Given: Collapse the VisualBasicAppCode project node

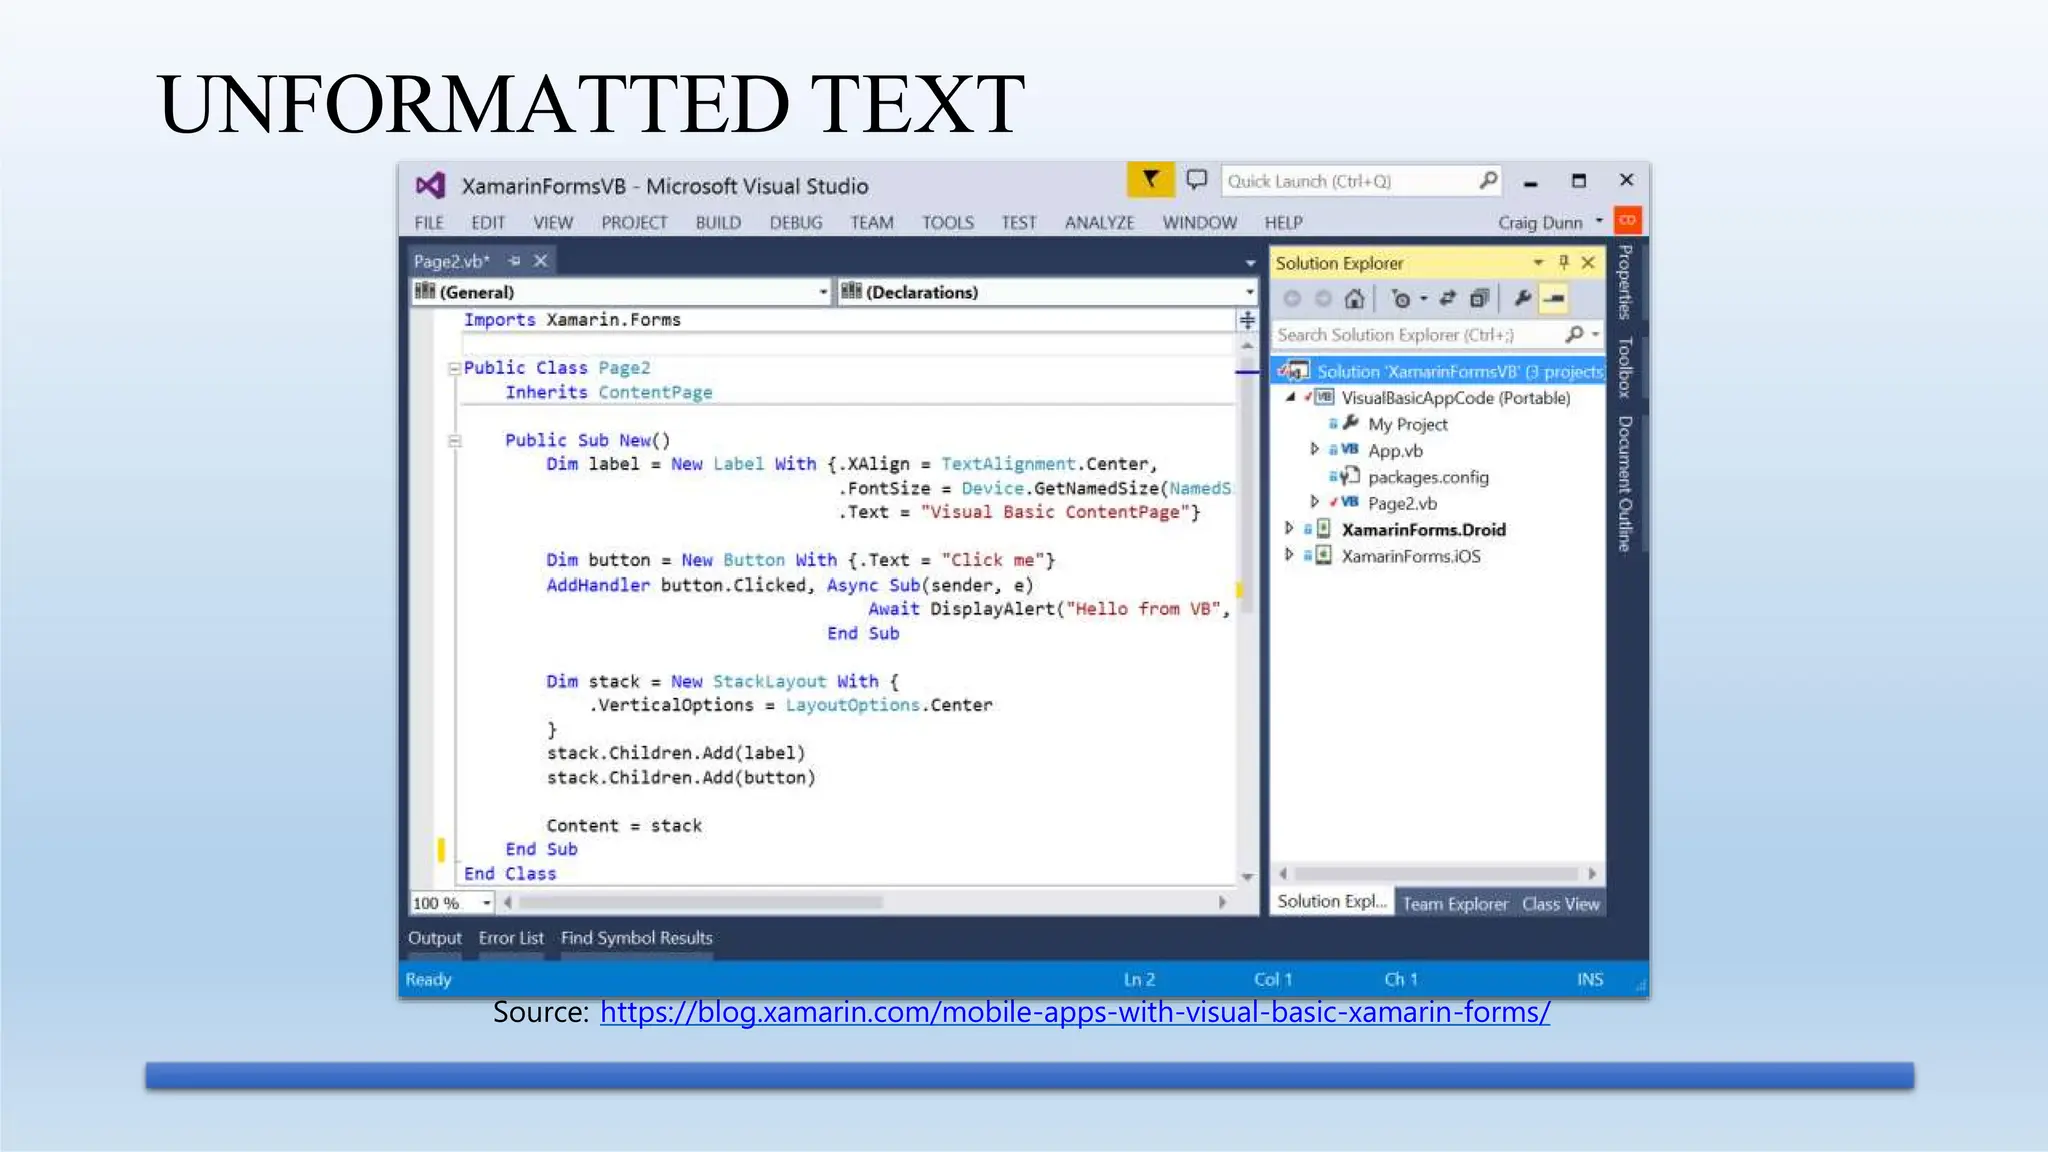Looking at the screenshot, I should (1291, 397).
